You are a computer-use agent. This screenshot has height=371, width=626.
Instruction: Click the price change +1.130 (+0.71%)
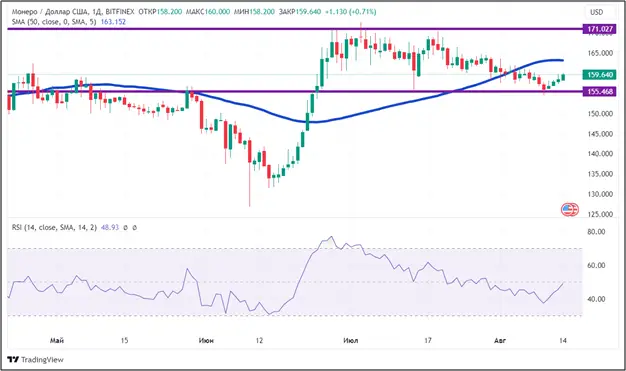[351, 12]
